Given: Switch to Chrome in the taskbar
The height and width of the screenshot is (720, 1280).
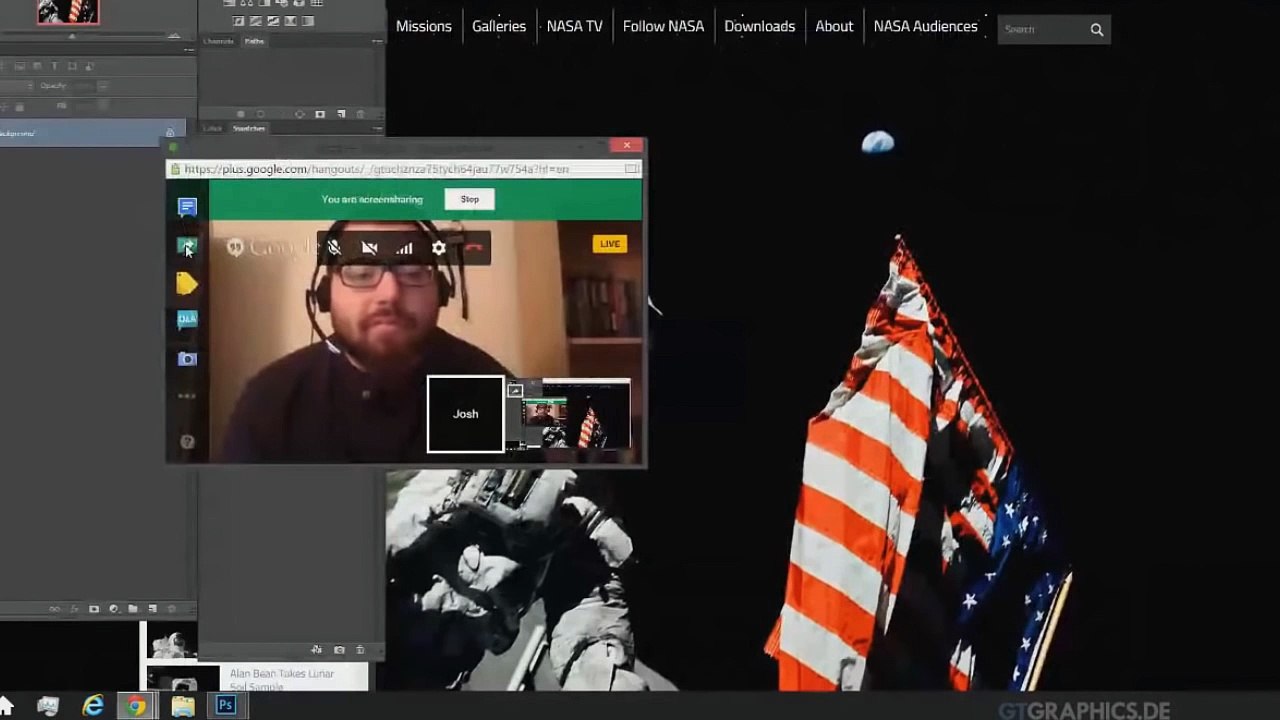Looking at the screenshot, I should [136, 706].
